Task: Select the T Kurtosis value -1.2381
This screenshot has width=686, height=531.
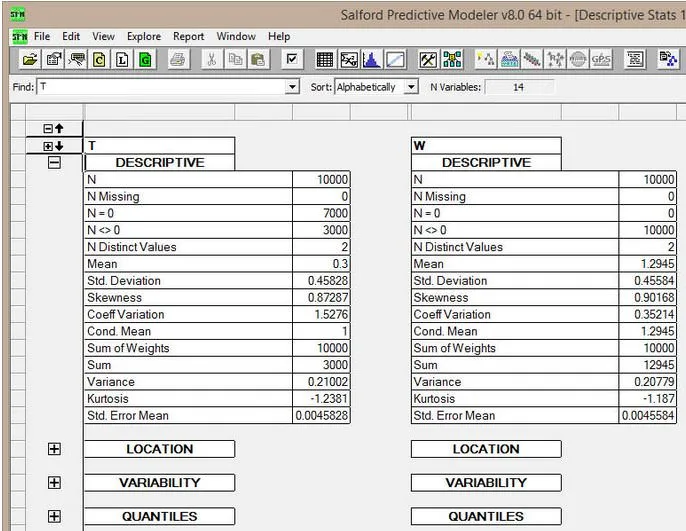Action: (321, 399)
